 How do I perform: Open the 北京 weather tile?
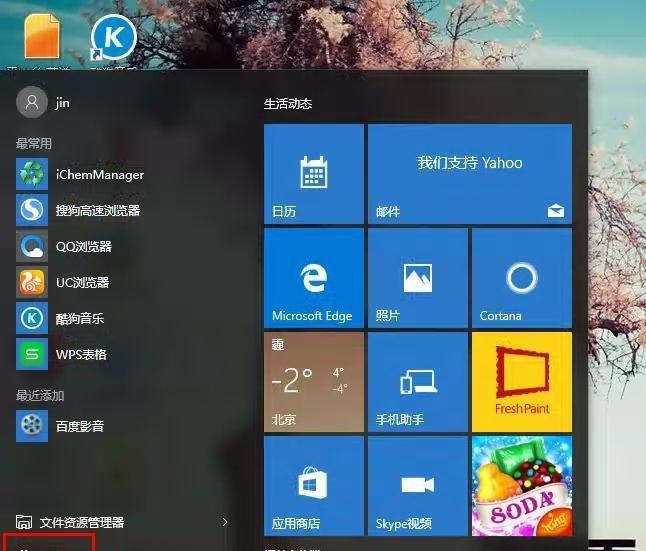point(314,382)
